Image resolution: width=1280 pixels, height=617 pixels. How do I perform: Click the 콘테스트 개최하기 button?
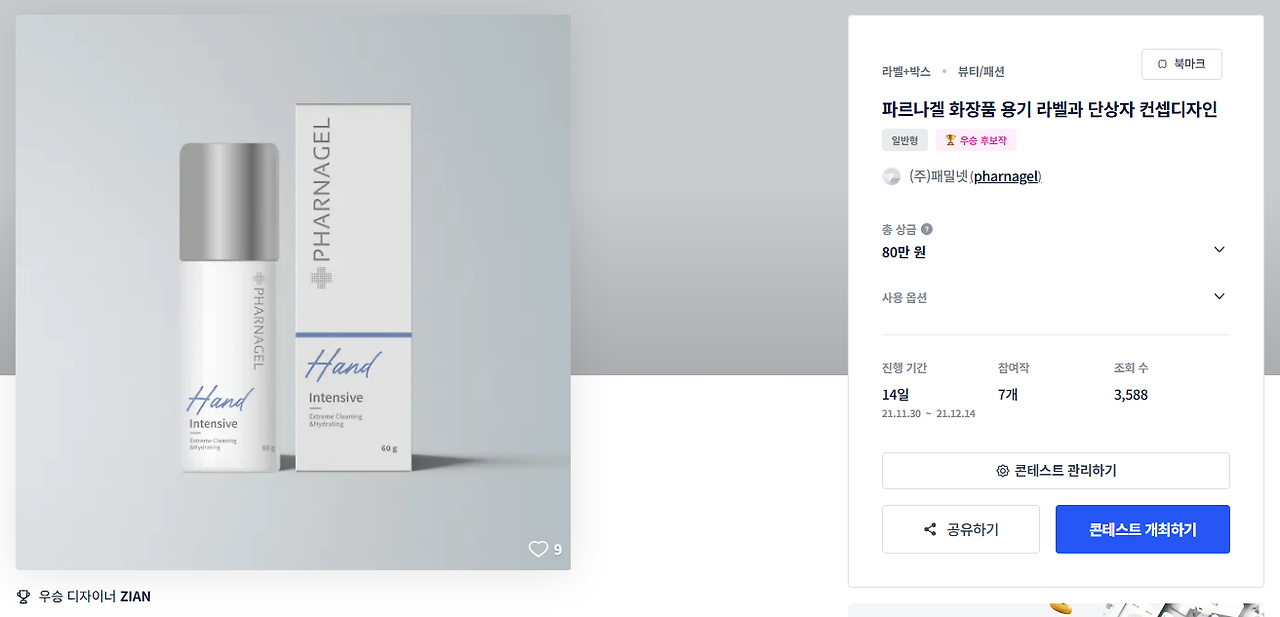point(1143,529)
